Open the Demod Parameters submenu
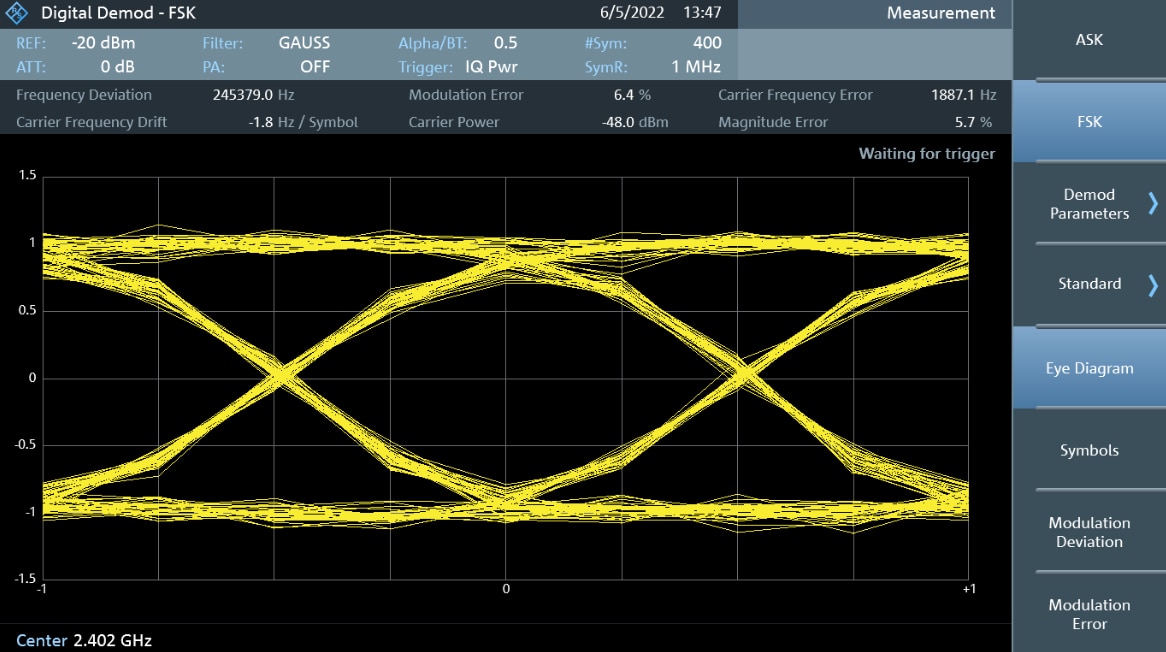1166x652 pixels. [x=1089, y=204]
